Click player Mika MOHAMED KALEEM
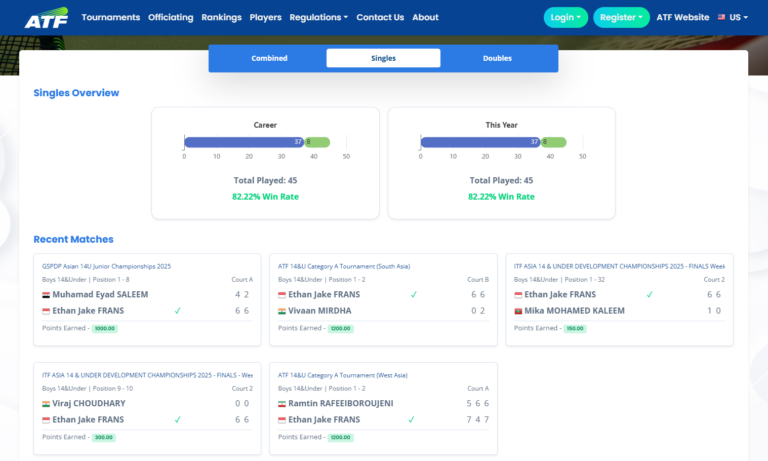Screen dimensions: 768x461 pyautogui.click(x=574, y=311)
